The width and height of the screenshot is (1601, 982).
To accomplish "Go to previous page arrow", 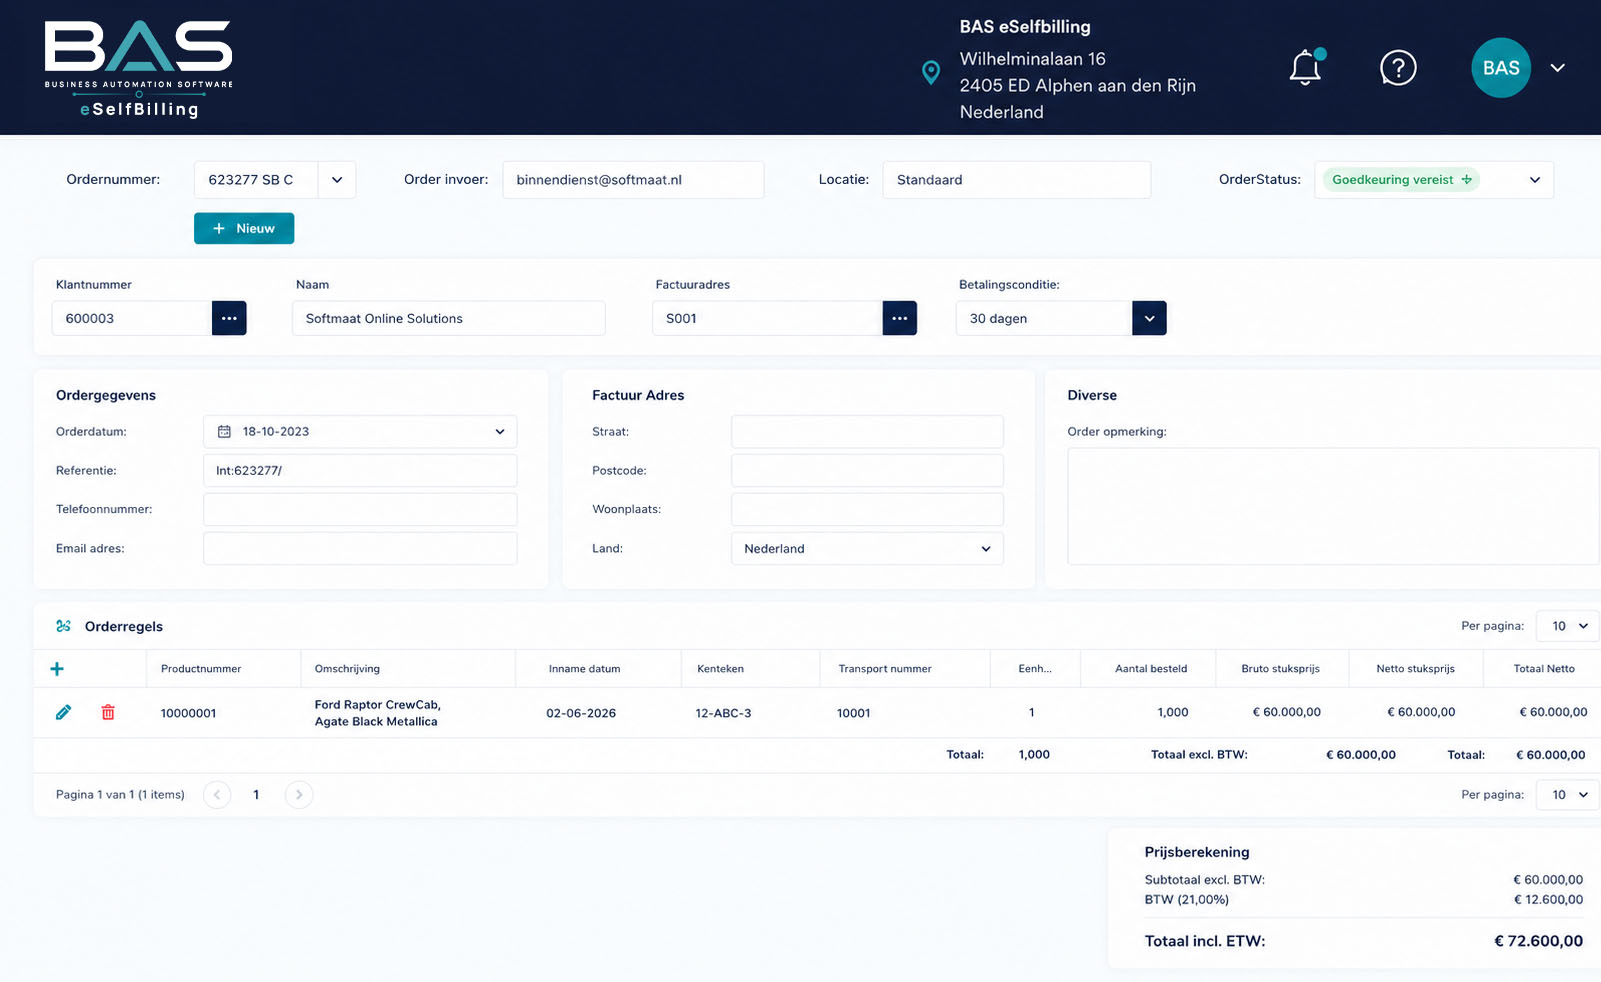I will click(x=217, y=795).
